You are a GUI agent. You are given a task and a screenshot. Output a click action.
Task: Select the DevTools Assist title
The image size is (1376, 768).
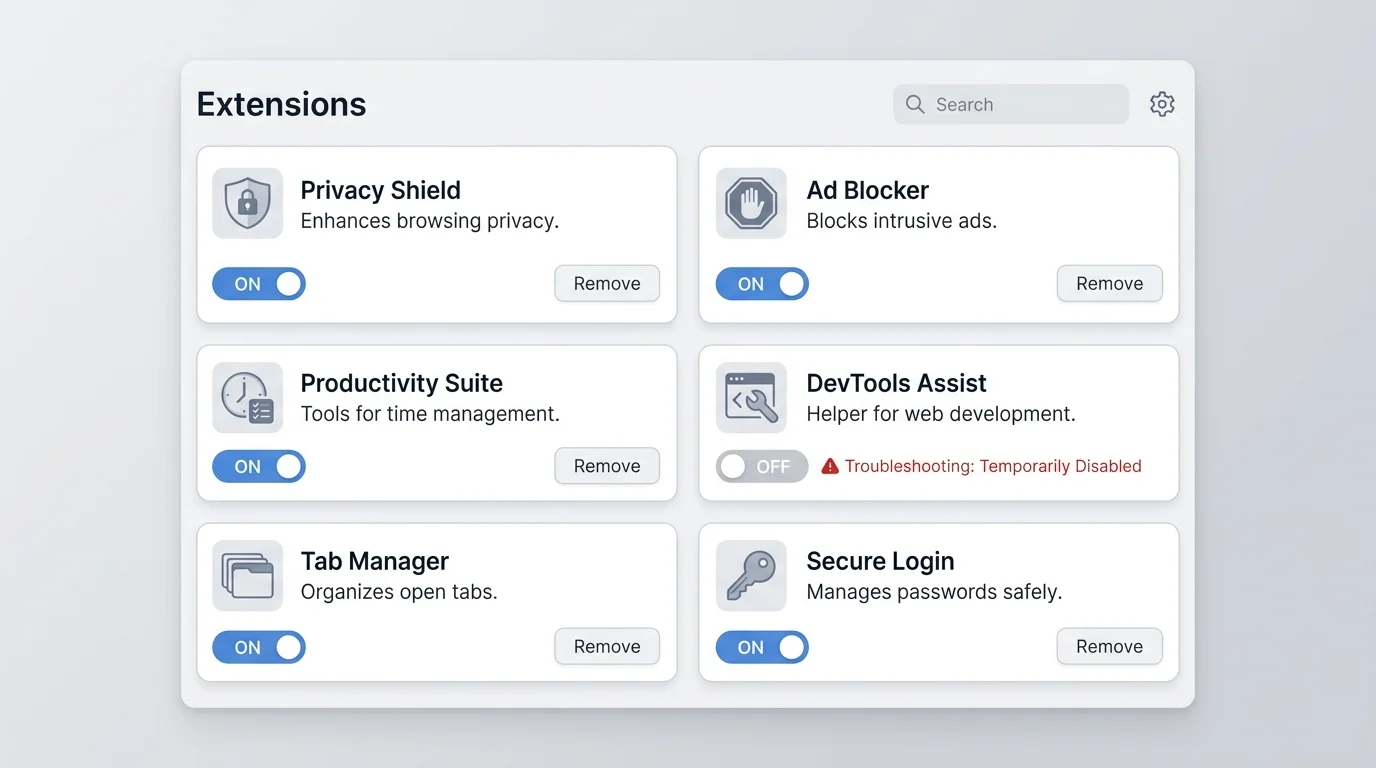tap(897, 383)
